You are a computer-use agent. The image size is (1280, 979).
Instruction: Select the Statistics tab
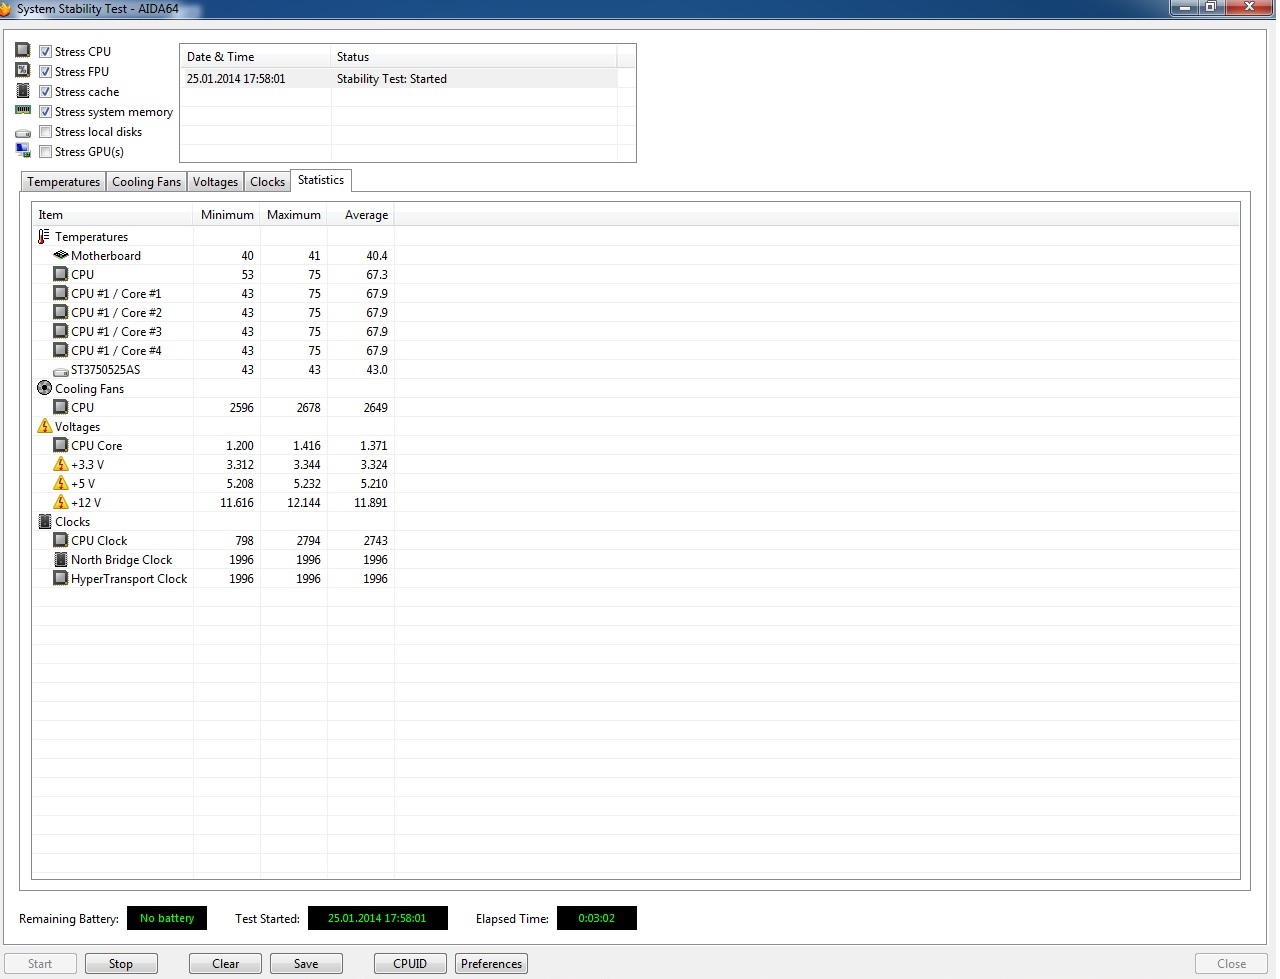(x=321, y=180)
